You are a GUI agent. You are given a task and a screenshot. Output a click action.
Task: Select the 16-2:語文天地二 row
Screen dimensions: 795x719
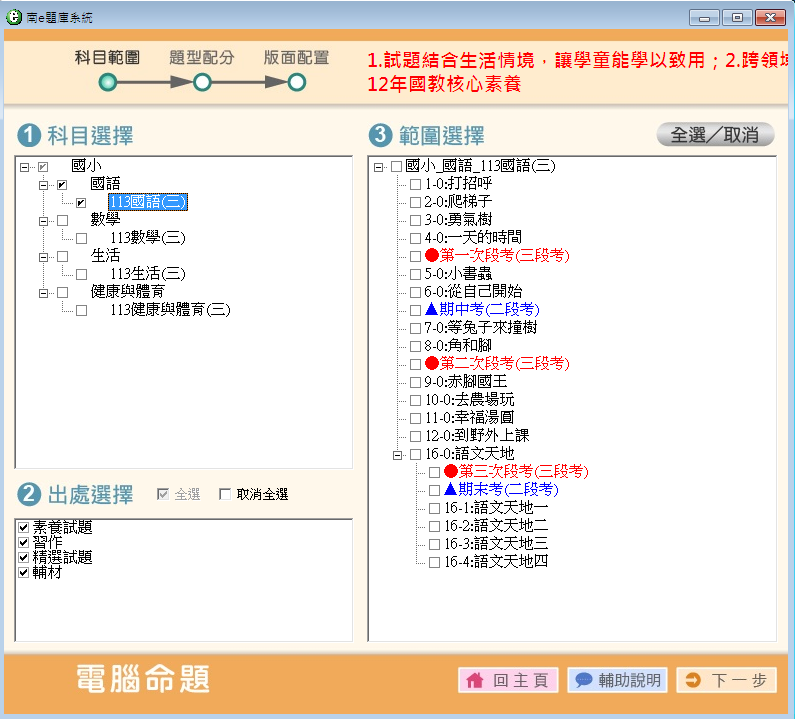click(496, 525)
